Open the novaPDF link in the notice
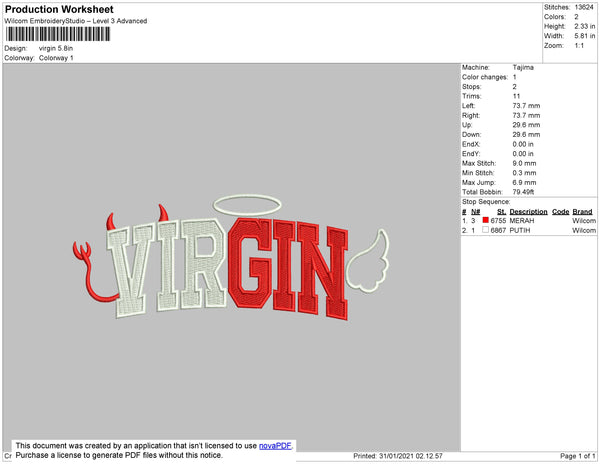Screen dimensions: 600x464 (x=275, y=446)
